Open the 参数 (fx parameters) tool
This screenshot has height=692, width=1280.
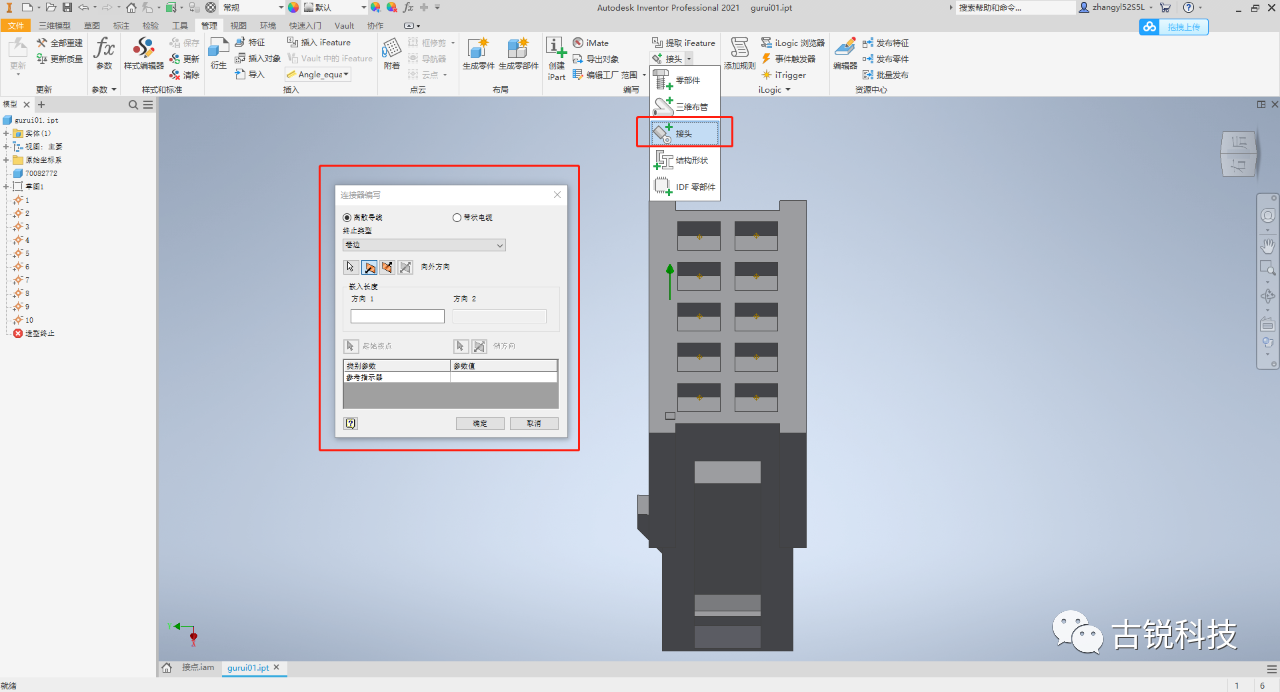104,53
